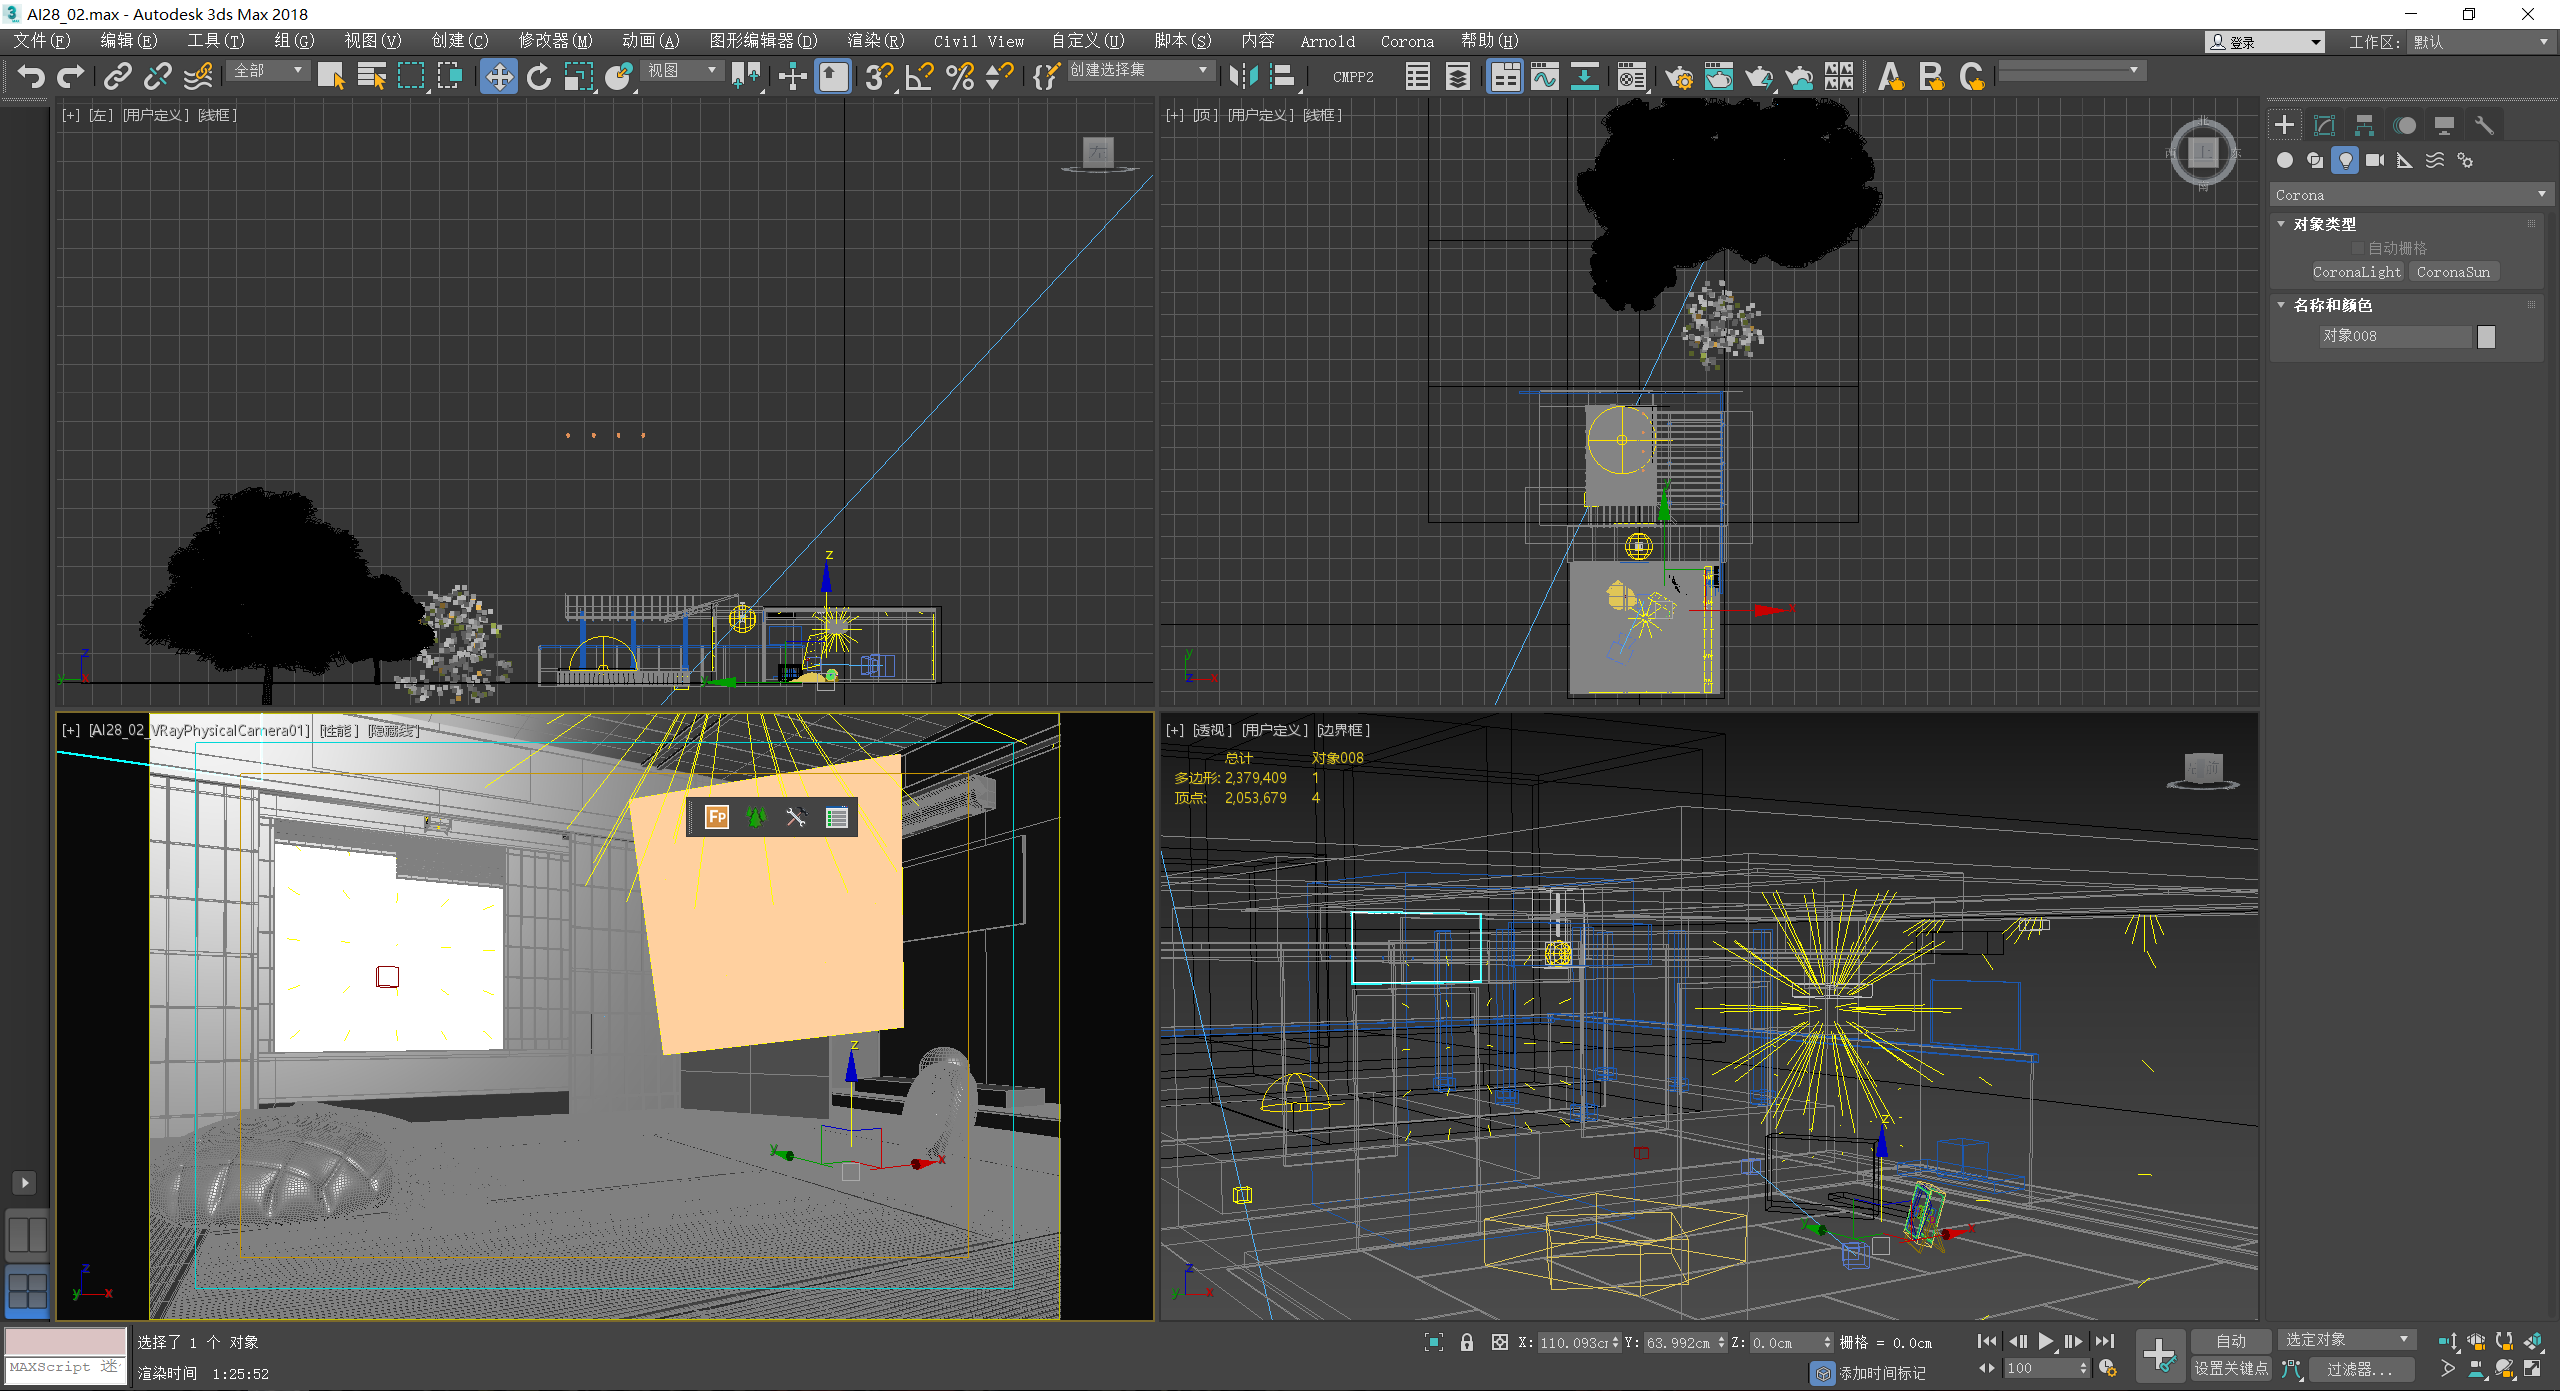Toggle Window/Crossing selection mode

coord(451,76)
